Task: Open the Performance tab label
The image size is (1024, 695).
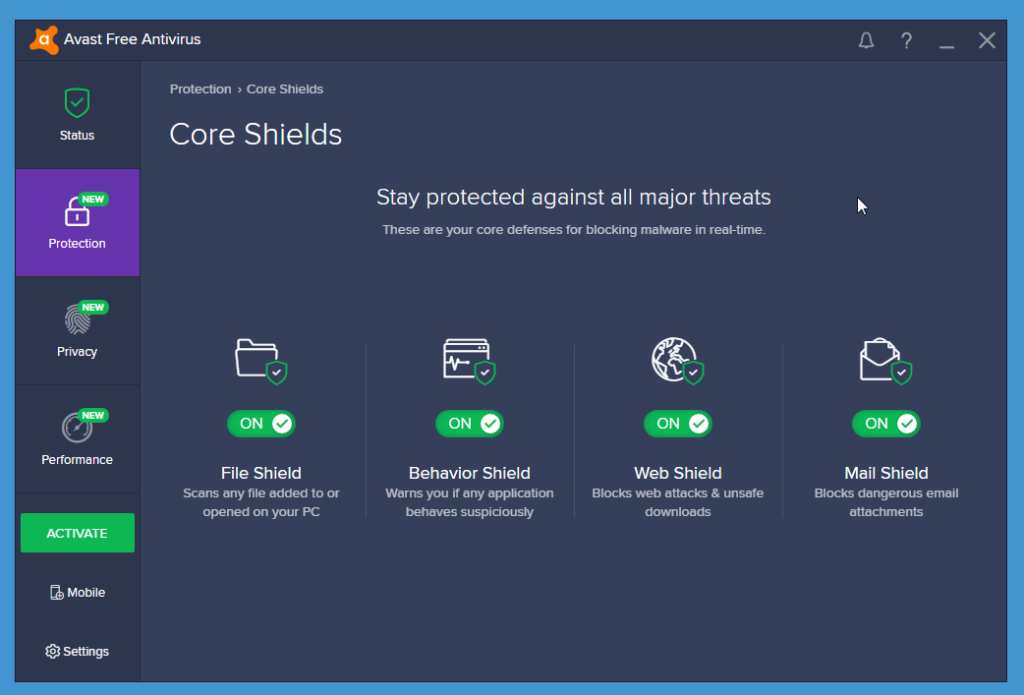Action: [x=77, y=460]
